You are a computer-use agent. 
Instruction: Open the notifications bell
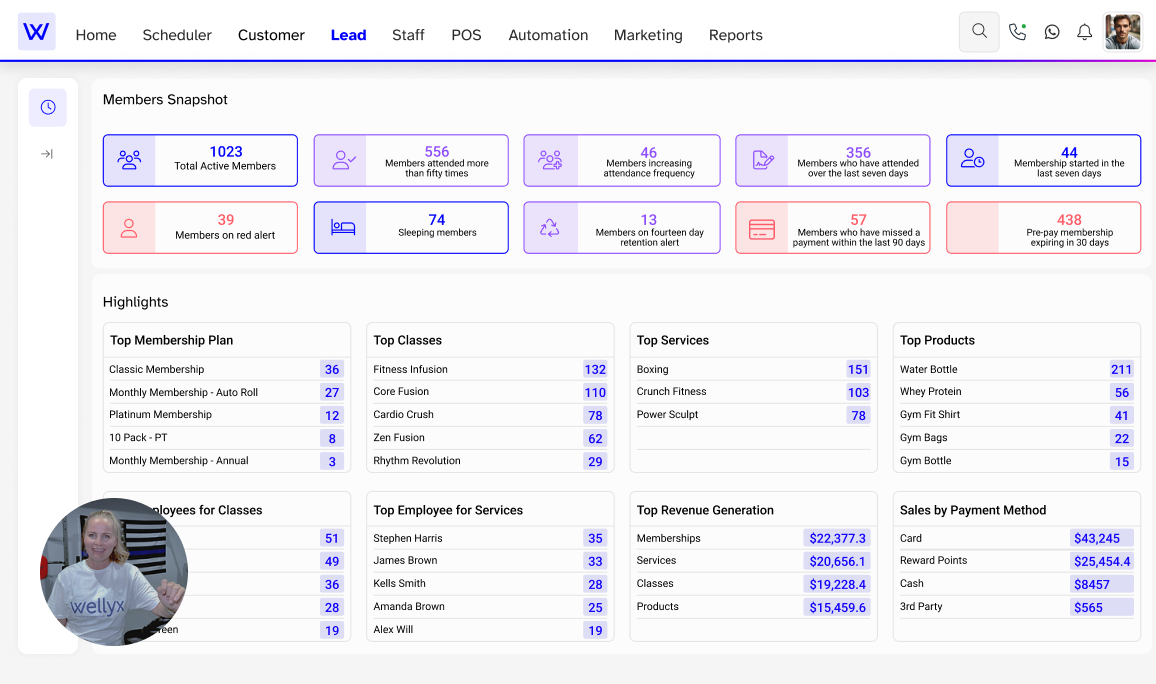tap(1084, 32)
